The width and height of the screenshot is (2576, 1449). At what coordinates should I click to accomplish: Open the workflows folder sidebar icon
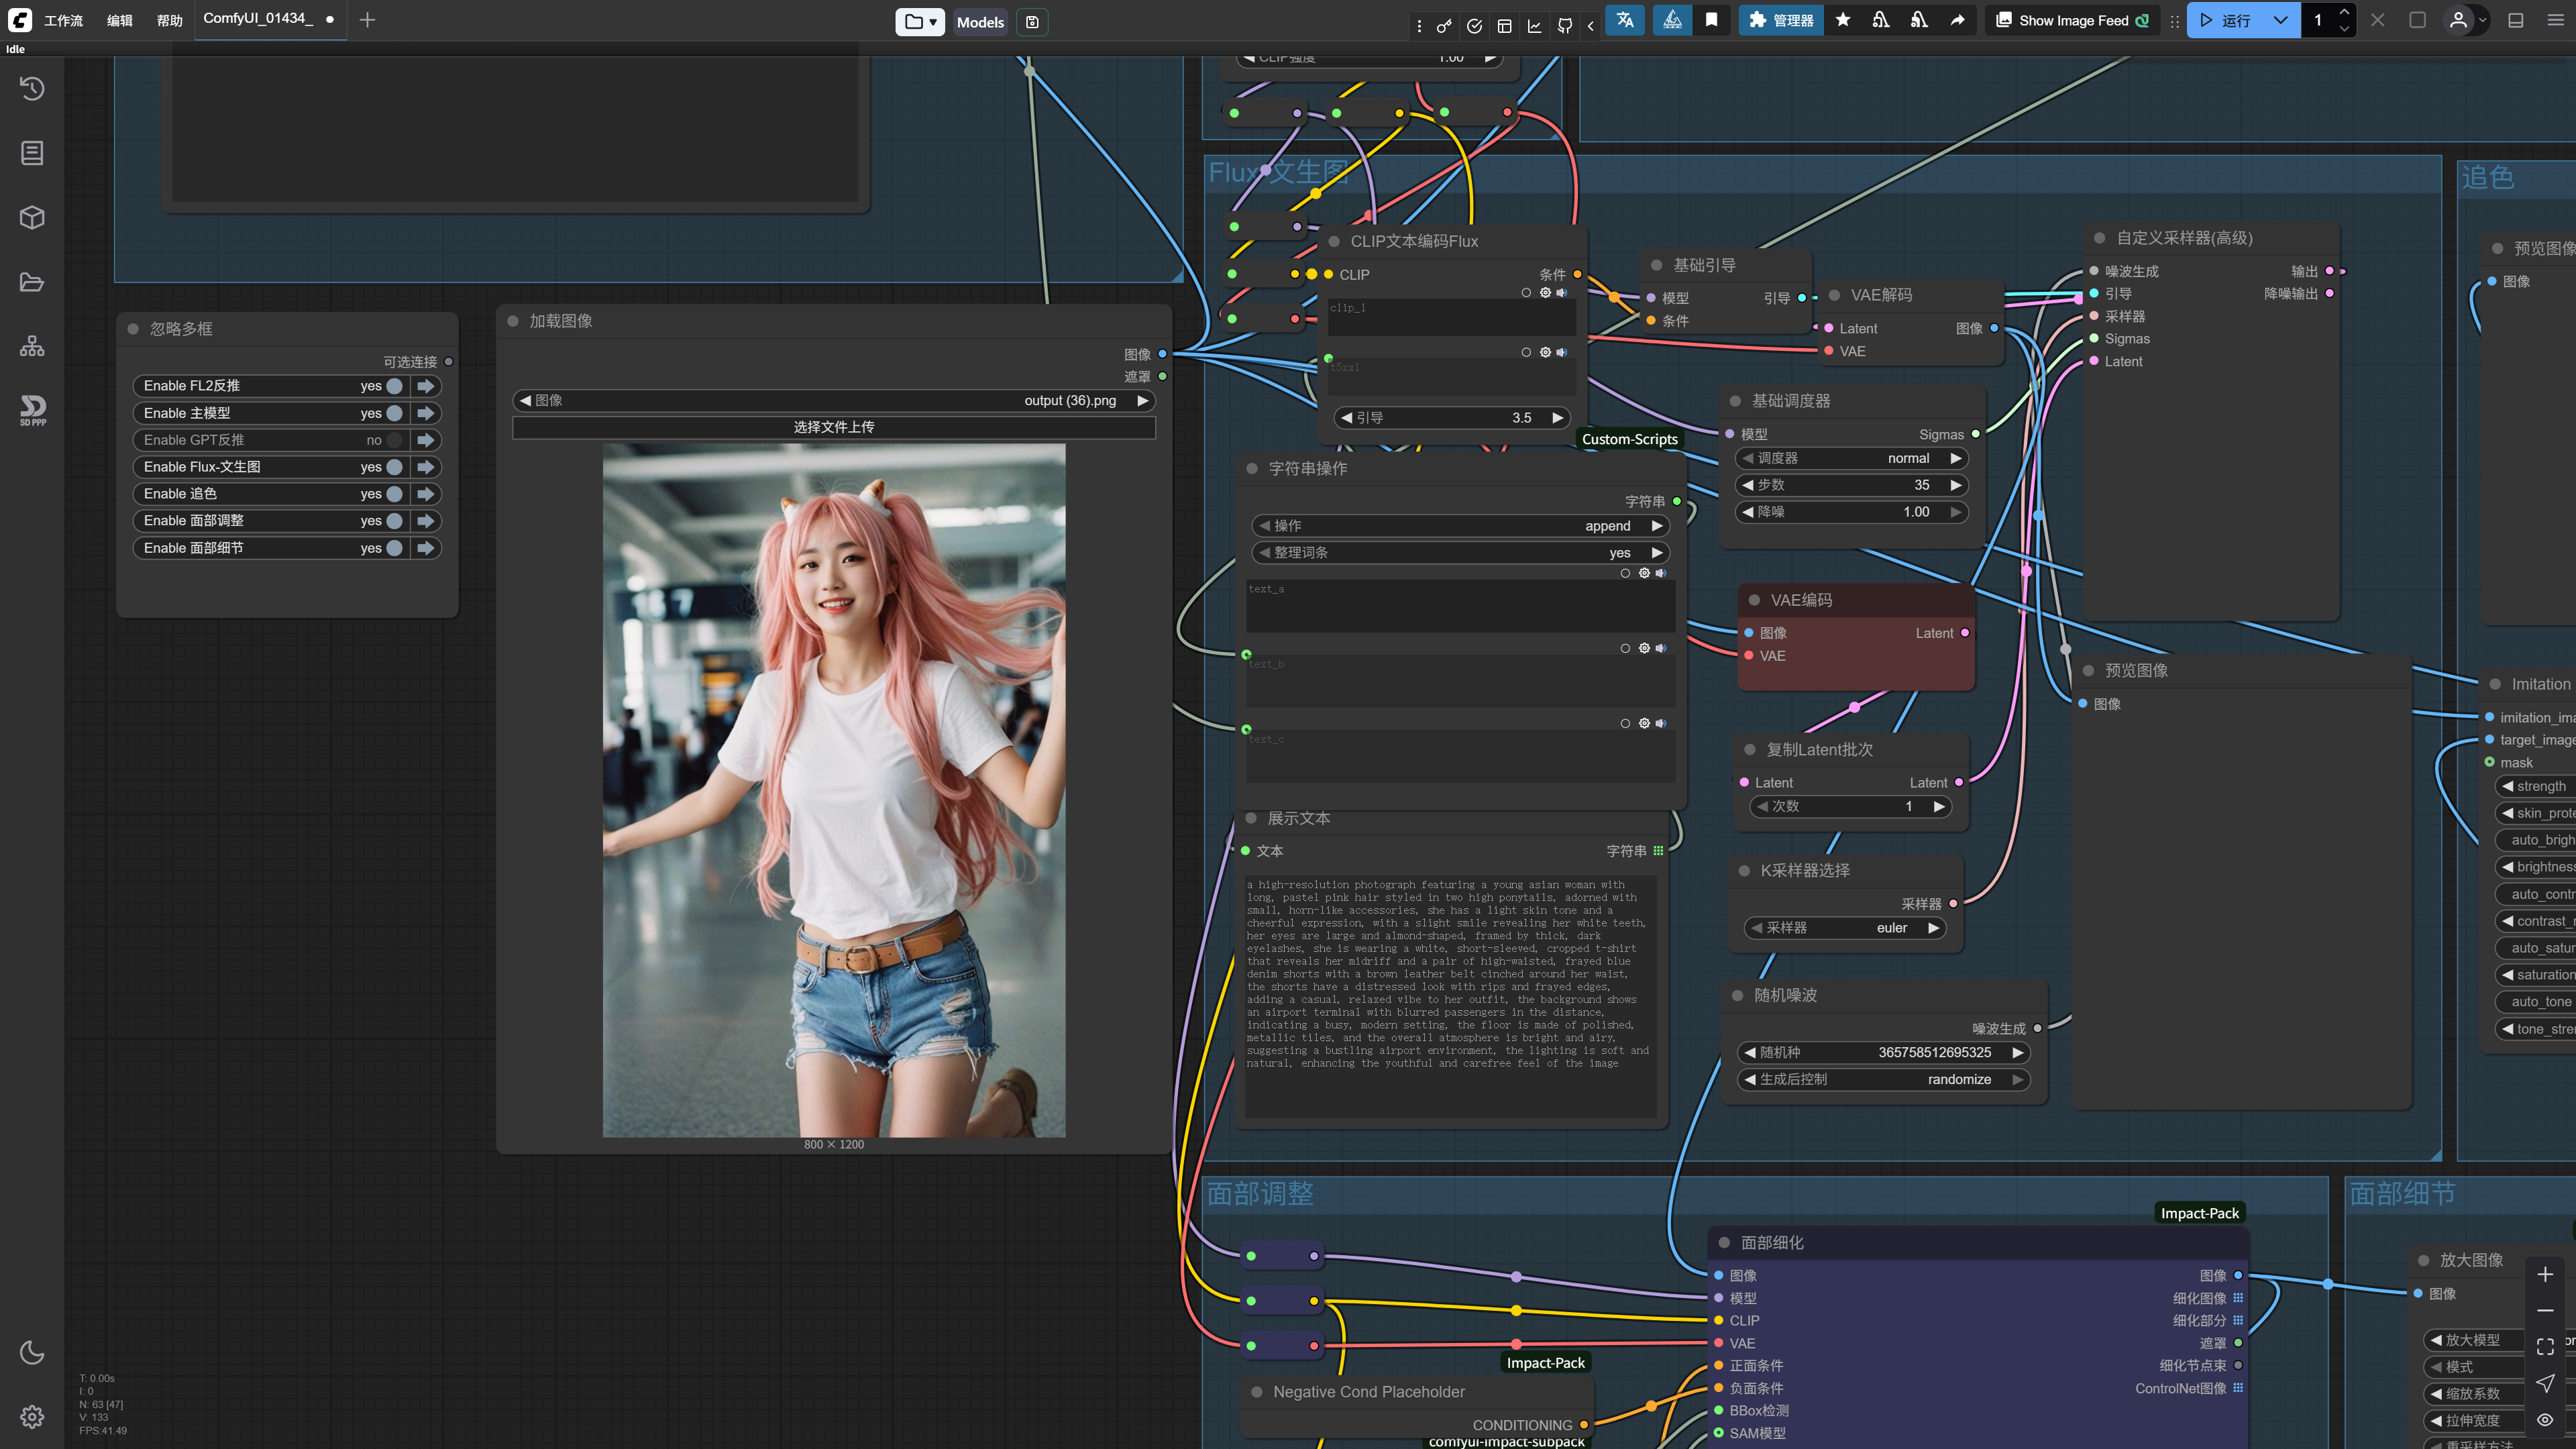[32, 282]
